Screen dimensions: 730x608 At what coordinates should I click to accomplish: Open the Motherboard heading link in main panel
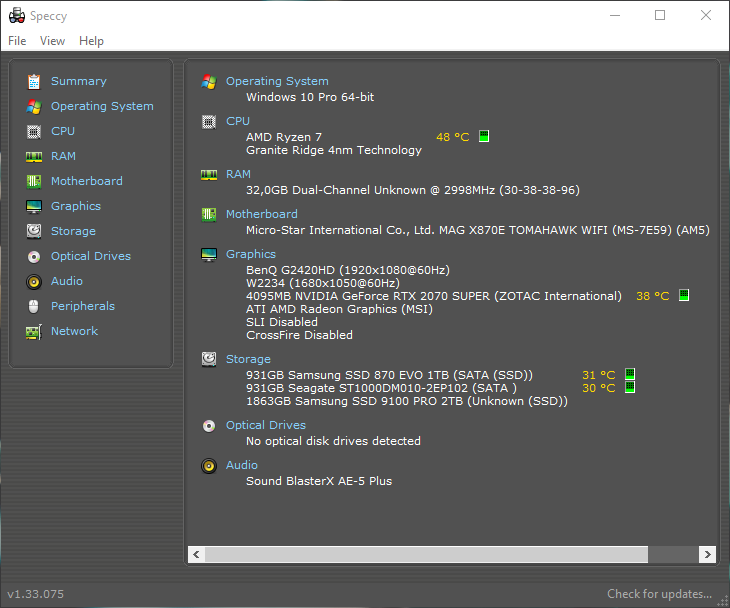(262, 214)
